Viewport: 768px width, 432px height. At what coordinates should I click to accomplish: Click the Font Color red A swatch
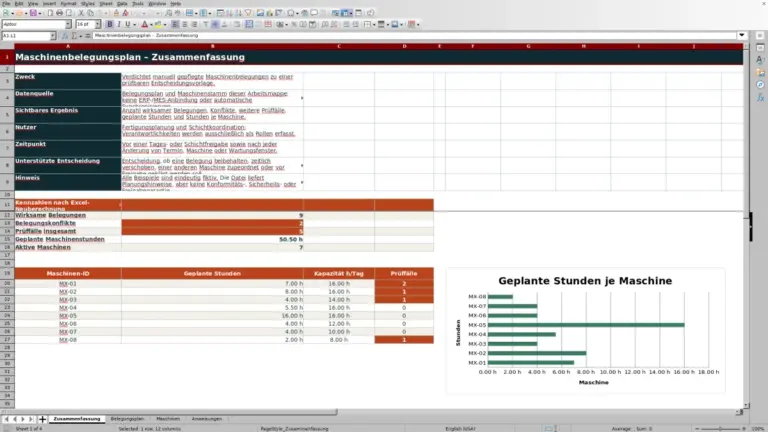pyautogui.click(x=144, y=24)
